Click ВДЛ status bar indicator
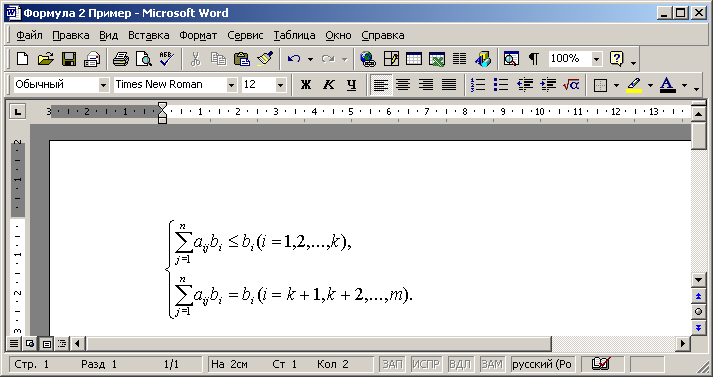The image size is (713, 377). [459, 364]
